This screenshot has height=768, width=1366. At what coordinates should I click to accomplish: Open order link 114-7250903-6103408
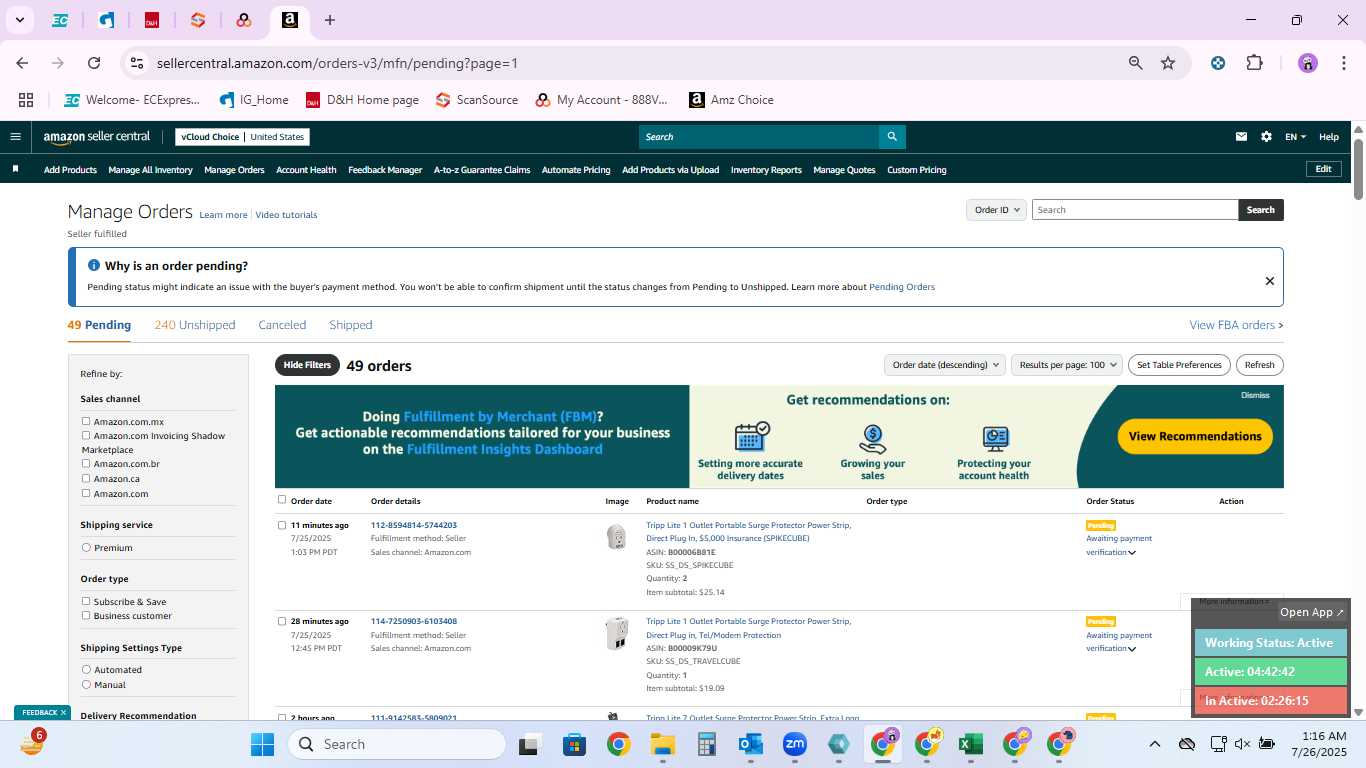(x=414, y=621)
